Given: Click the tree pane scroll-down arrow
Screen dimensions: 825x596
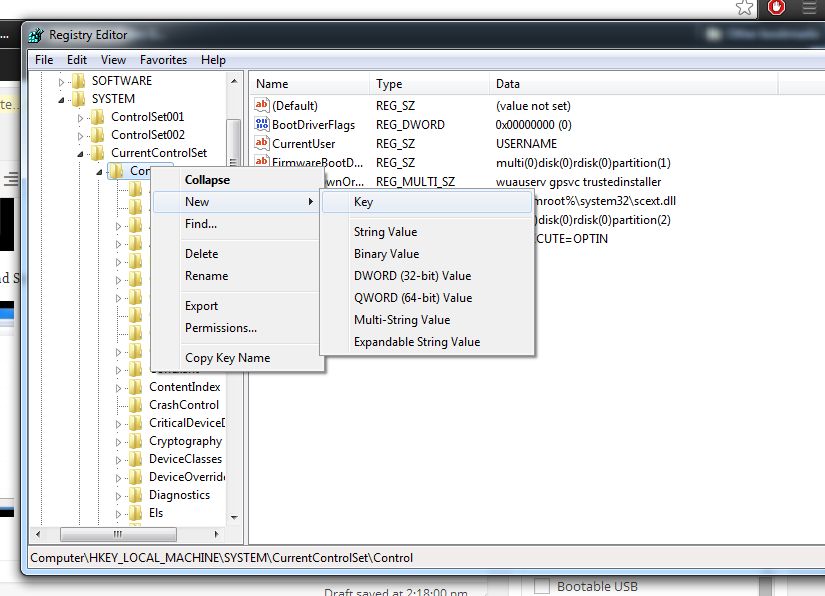Looking at the screenshot, I should tap(234, 518).
